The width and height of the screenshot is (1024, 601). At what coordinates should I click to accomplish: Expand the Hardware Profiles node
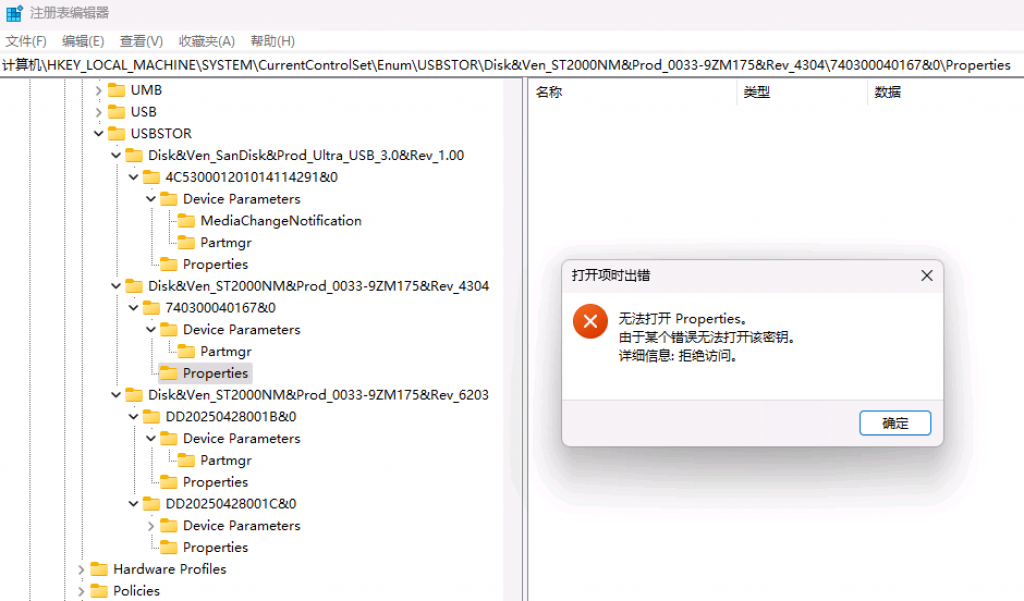pos(81,569)
